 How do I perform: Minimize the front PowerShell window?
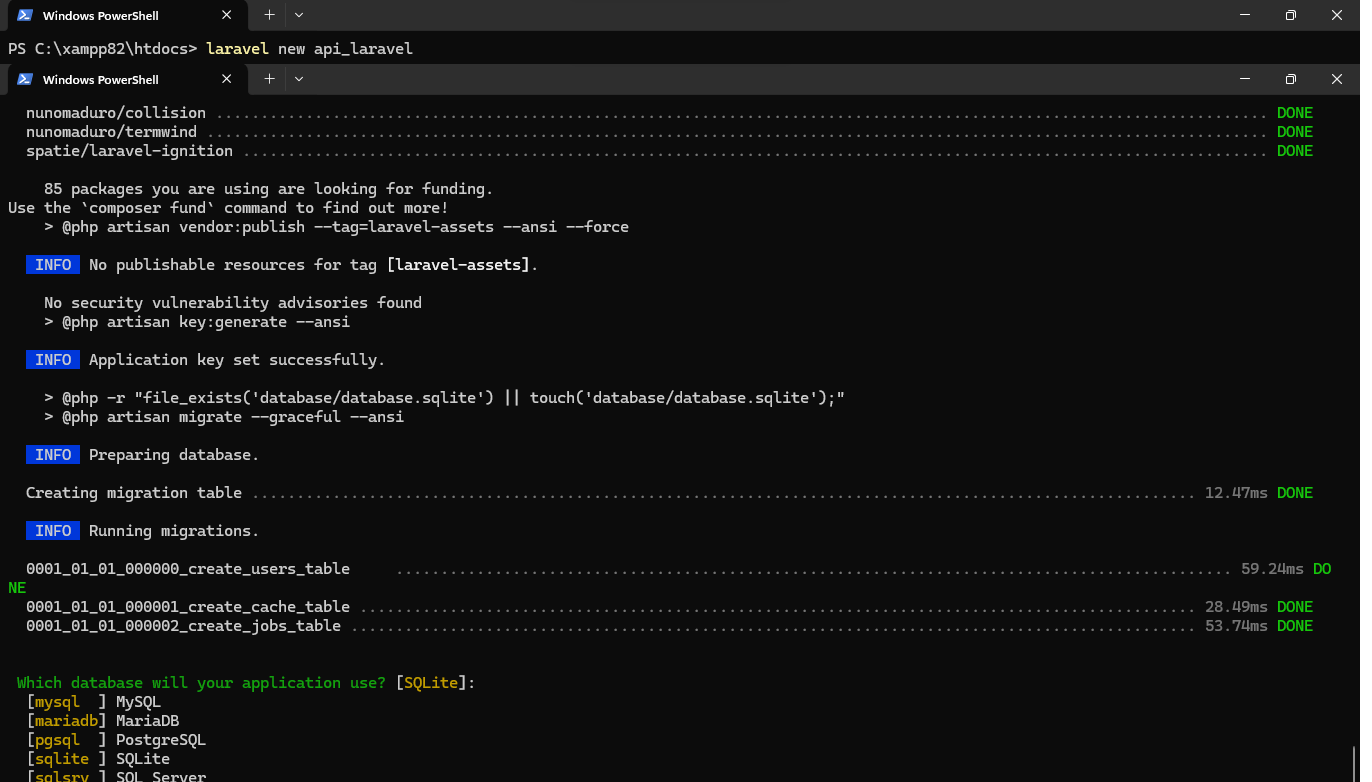pyautogui.click(x=1245, y=79)
